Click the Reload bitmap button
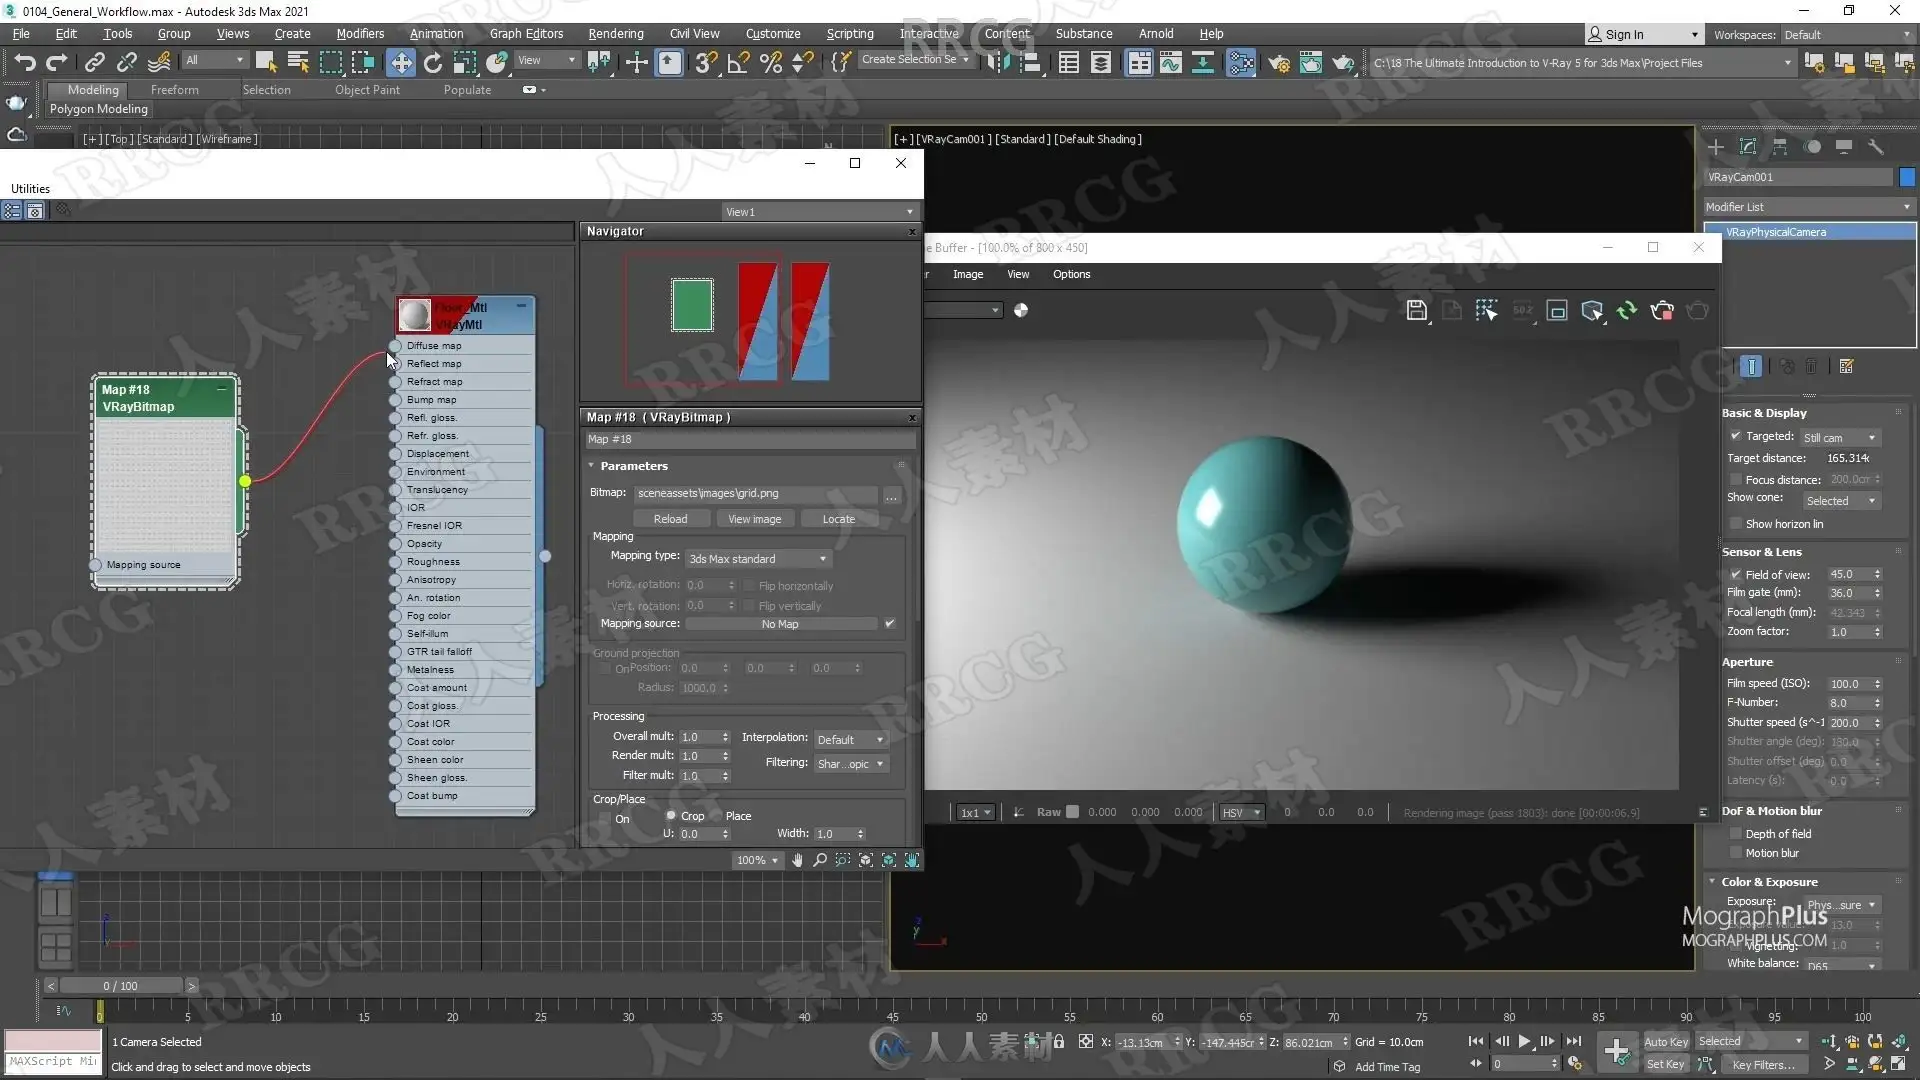Image resolution: width=1920 pixels, height=1080 pixels. coord(670,519)
